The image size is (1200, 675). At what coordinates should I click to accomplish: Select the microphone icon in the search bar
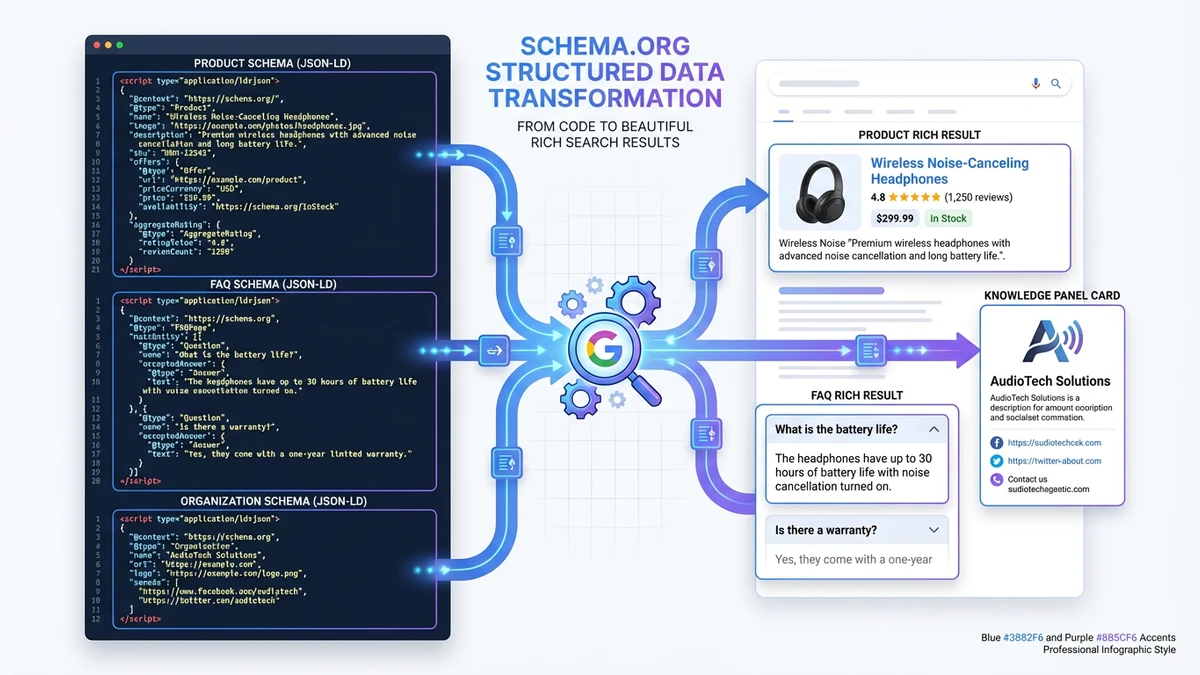pyautogui.click(x=1035, y=84)
